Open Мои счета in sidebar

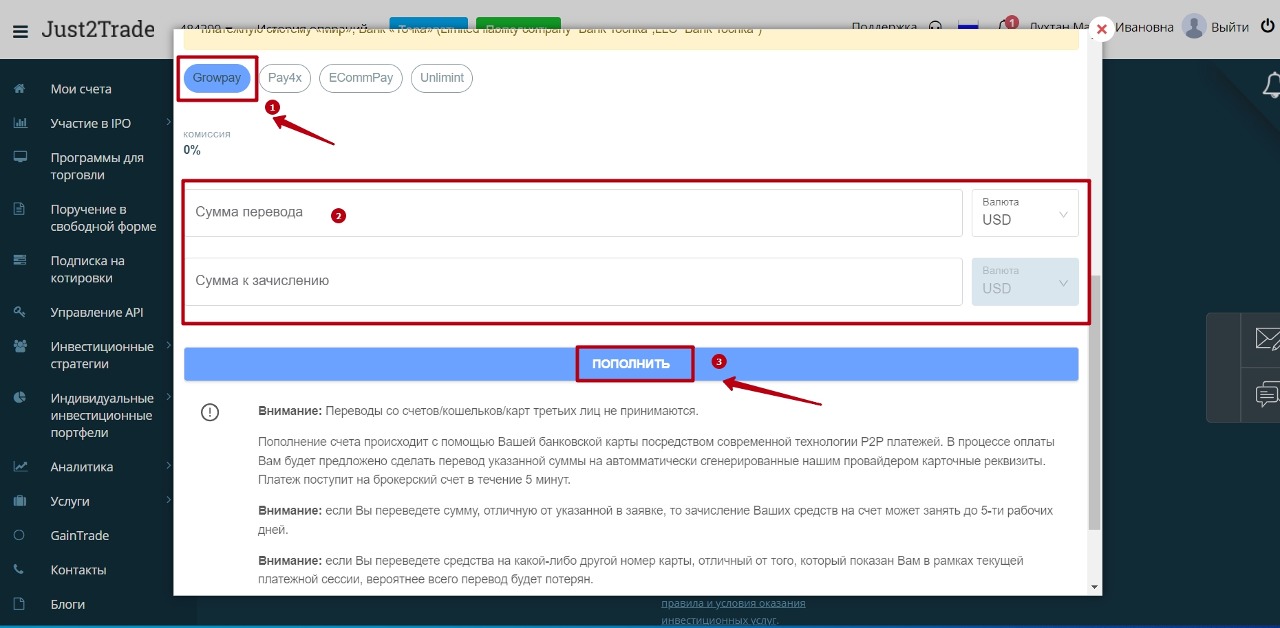click(x=81, y=89)
